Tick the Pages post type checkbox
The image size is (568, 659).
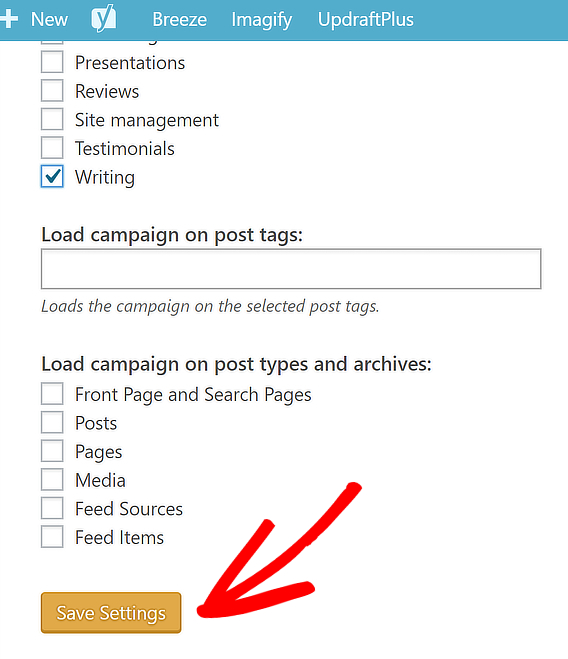(x=52, y=451)
